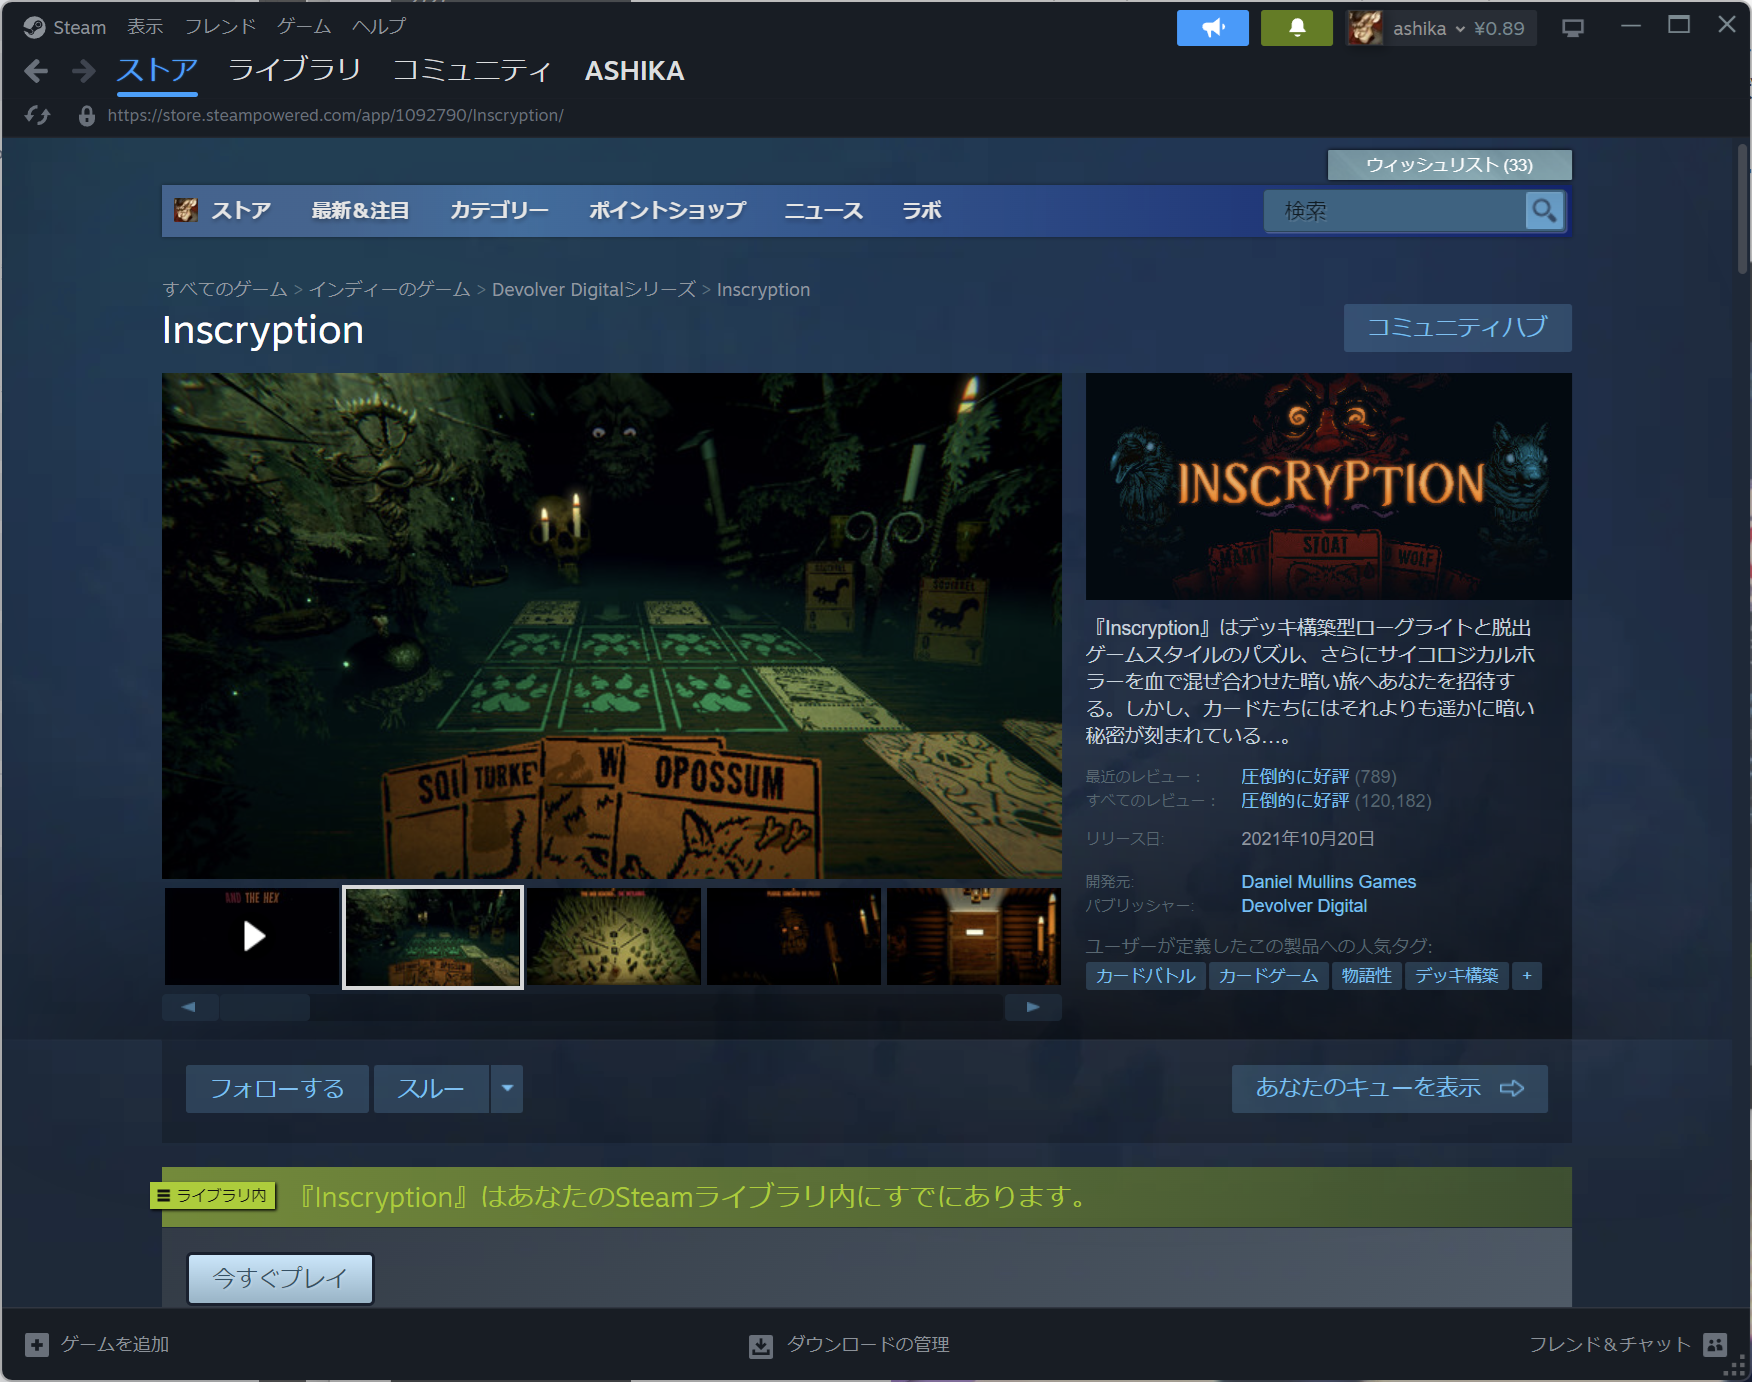Click the ashika profile avatar
The height and width of the screenshot is (1382, 1752).
(1364, 28)
